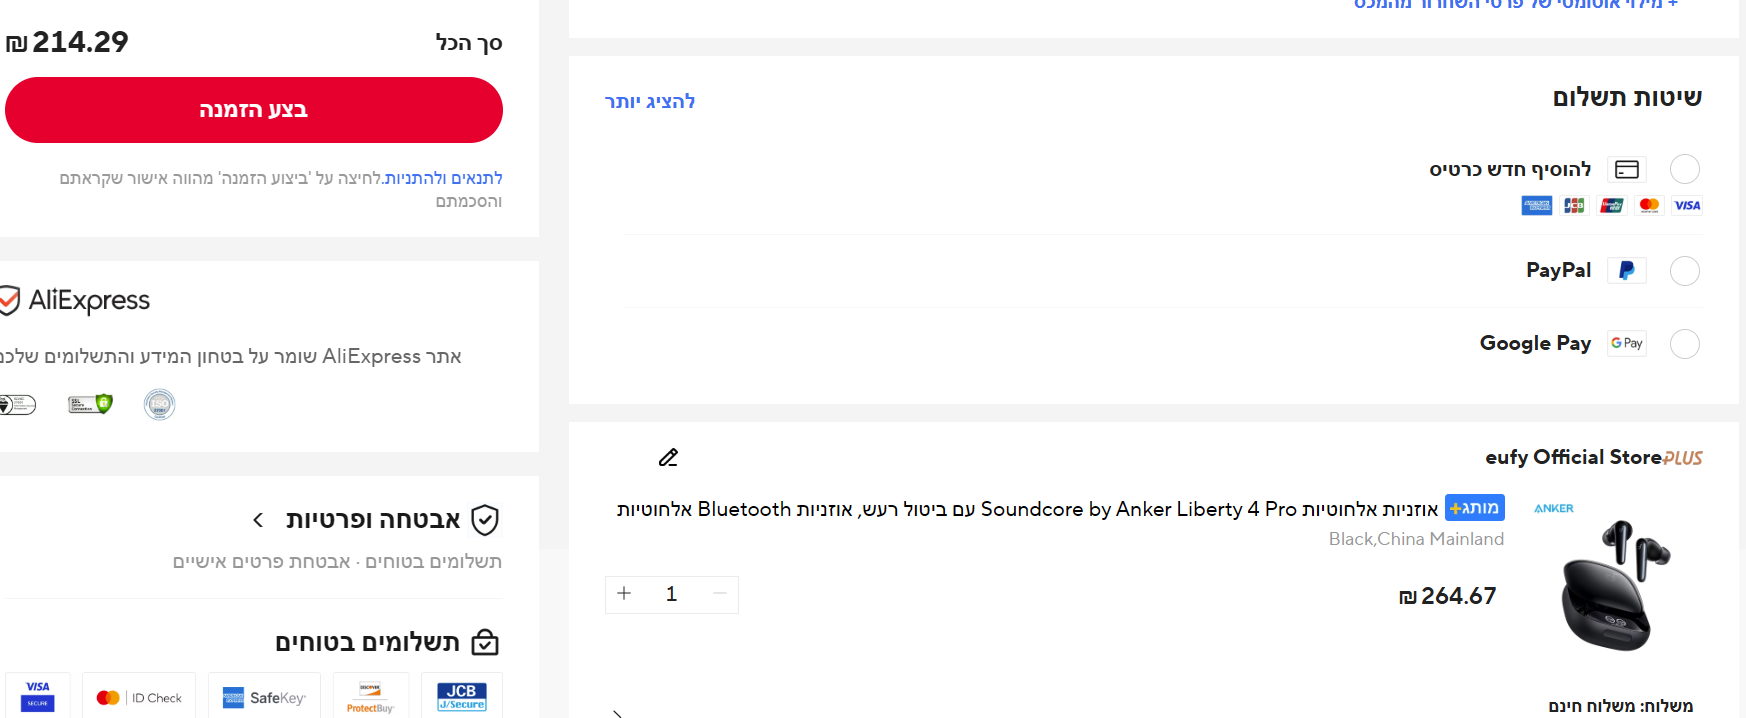Click the credit card icon

1627,170
